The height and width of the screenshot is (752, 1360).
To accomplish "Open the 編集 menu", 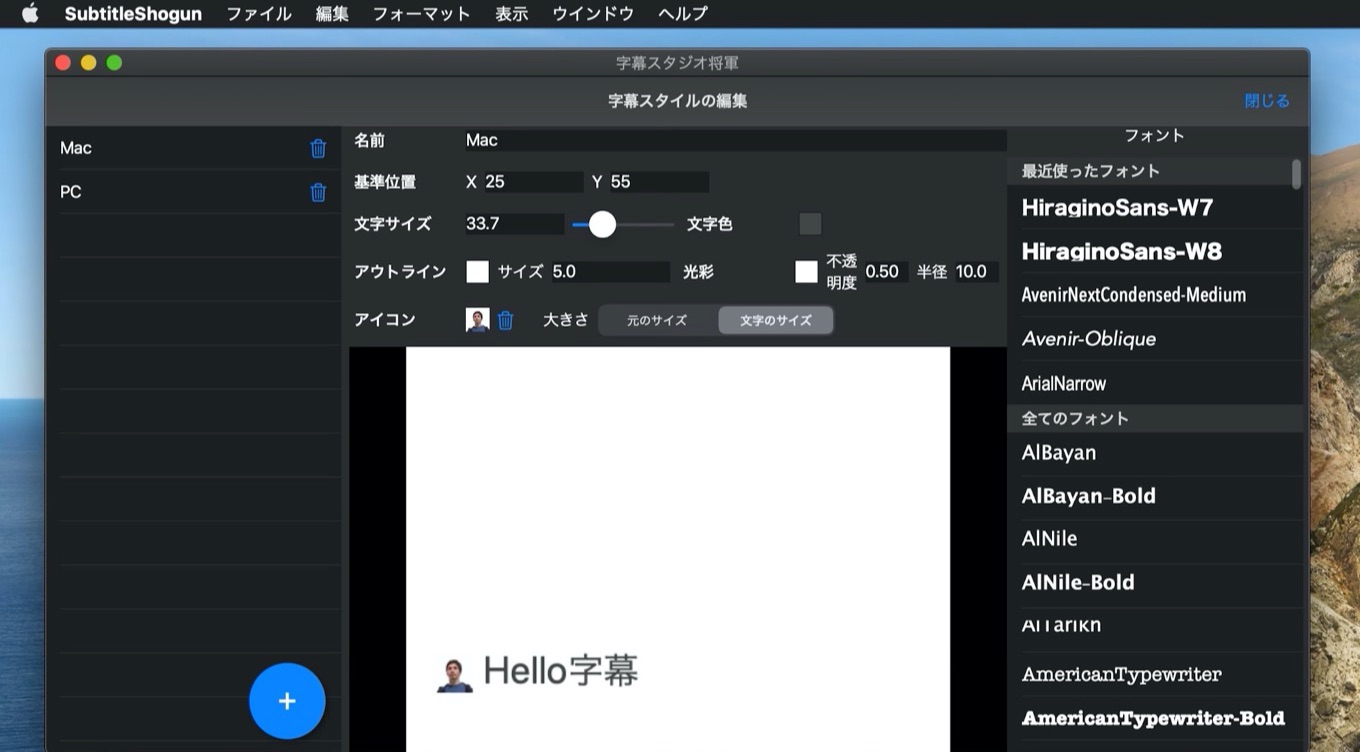I will click(x=332, y=14).
